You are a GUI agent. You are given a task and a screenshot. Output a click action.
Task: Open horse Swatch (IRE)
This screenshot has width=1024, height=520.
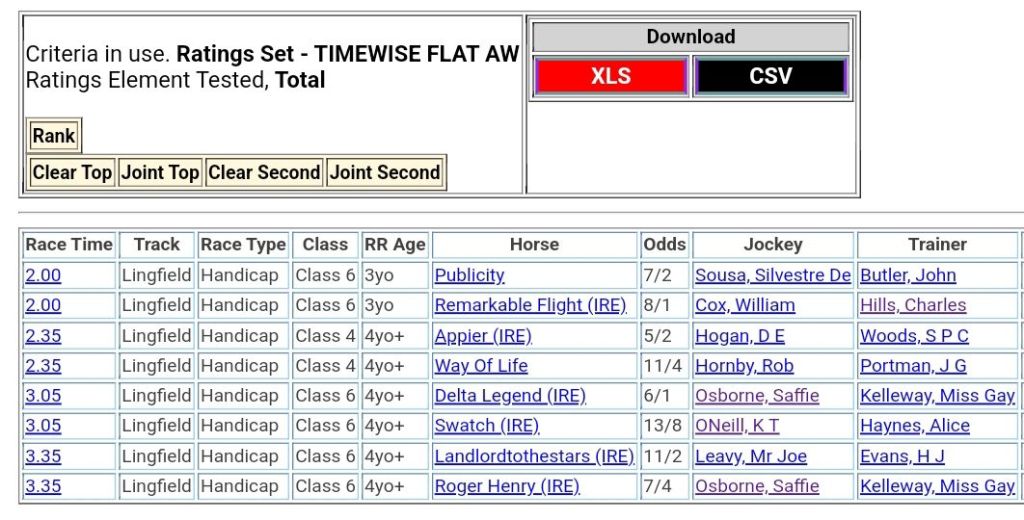coord(486,426)
